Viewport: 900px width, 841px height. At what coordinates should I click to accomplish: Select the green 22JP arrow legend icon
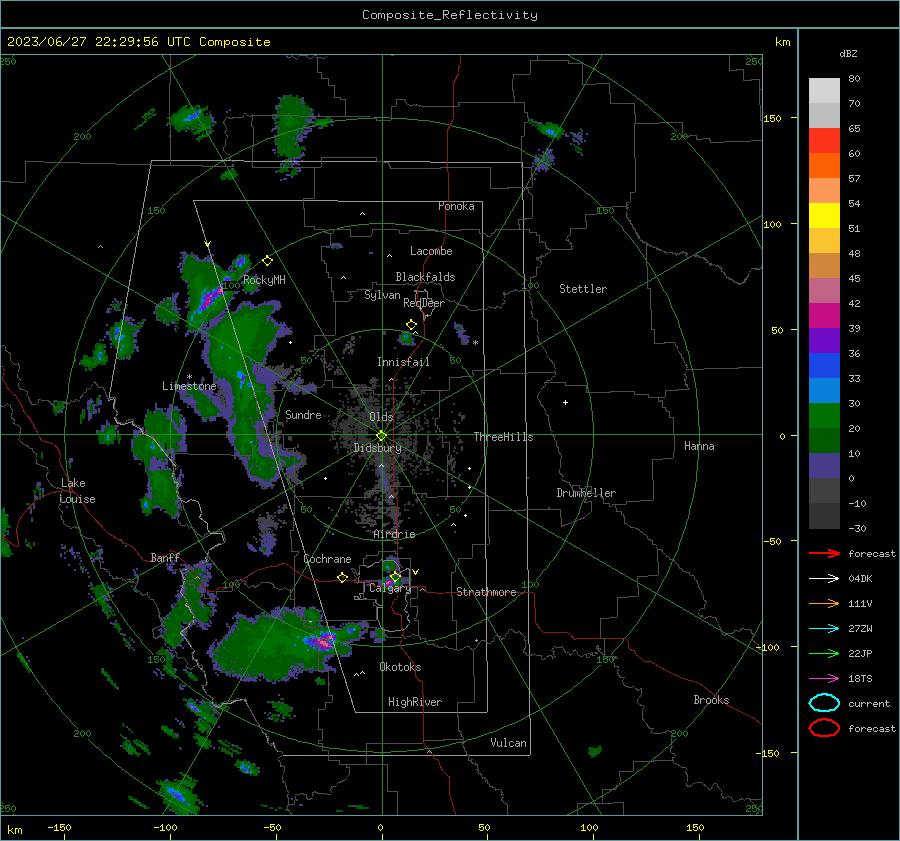[x=824, y=653]
